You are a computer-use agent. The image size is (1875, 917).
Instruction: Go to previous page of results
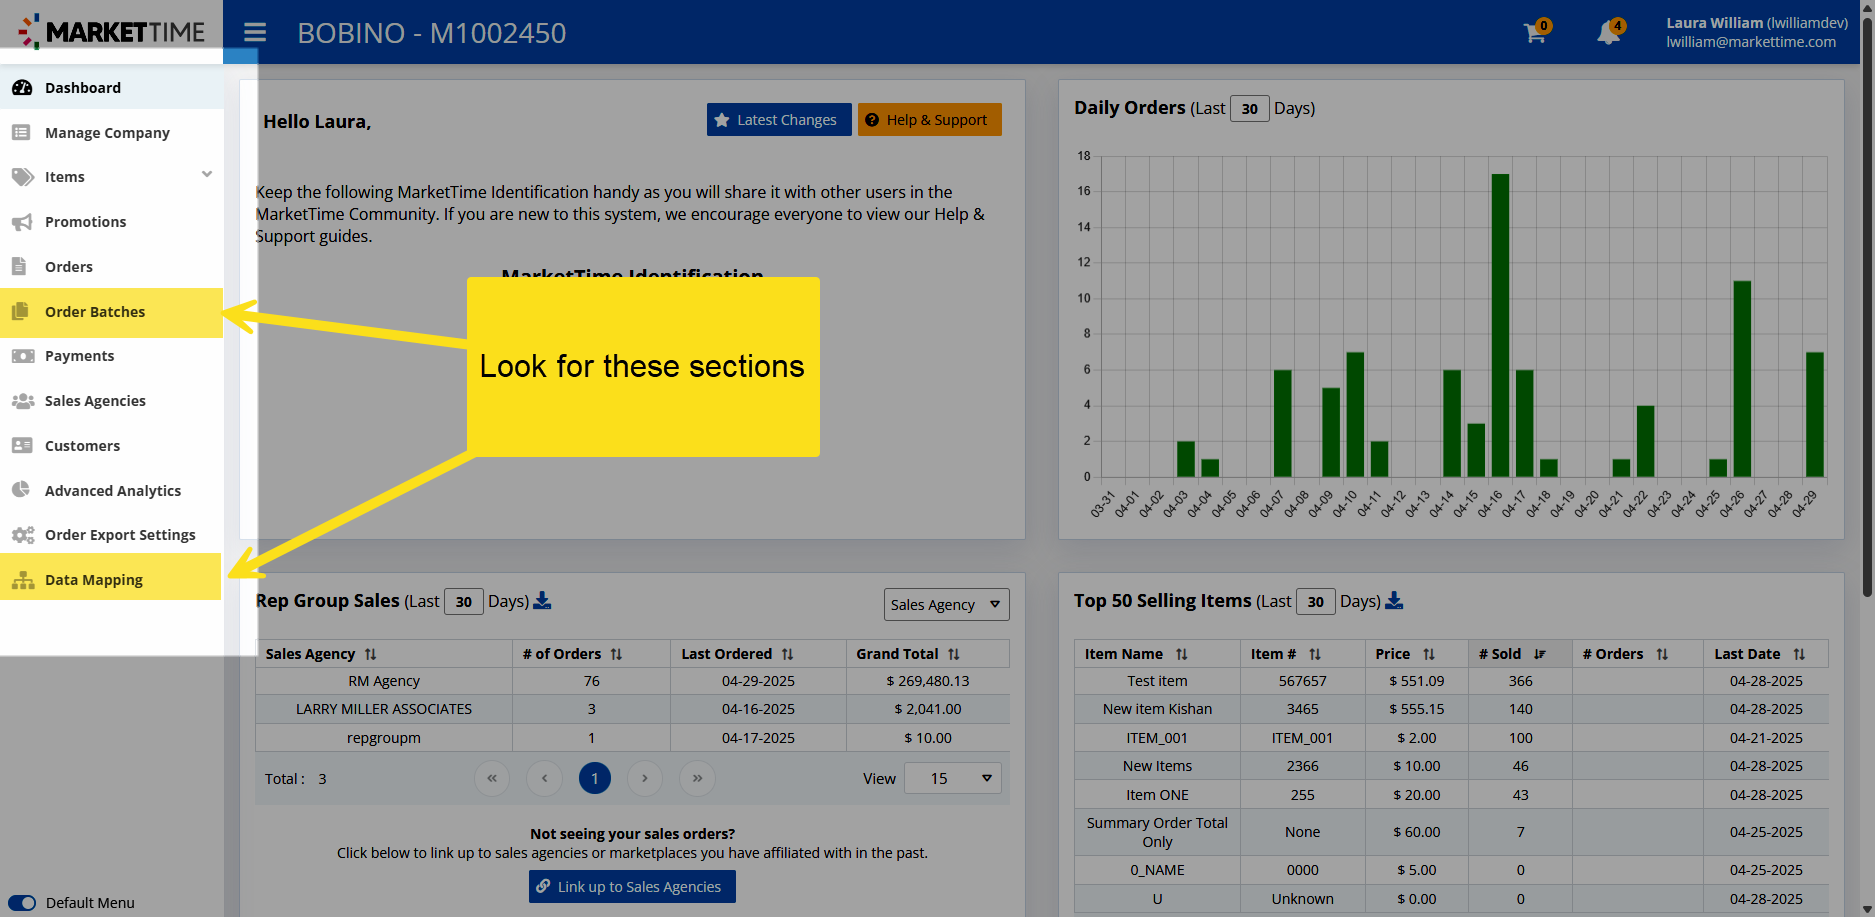pos(544,778)
